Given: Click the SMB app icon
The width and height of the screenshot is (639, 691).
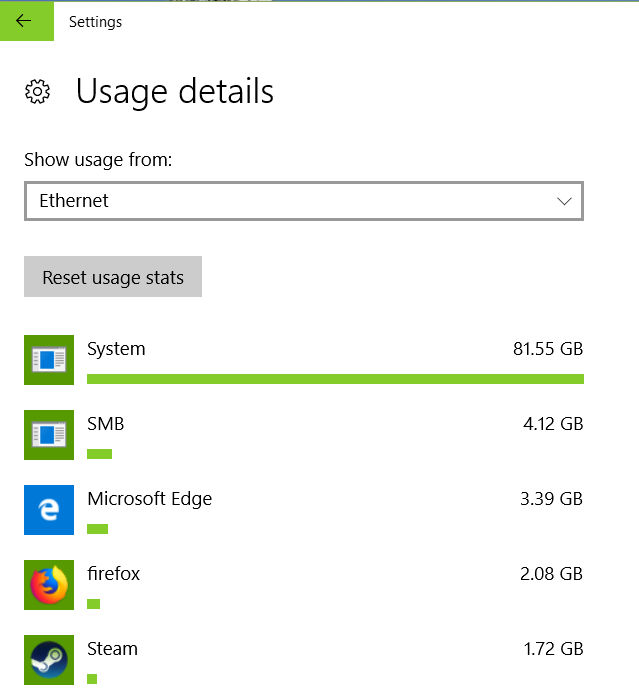Looking at the screenshot, I should click(x=49, y=435).
